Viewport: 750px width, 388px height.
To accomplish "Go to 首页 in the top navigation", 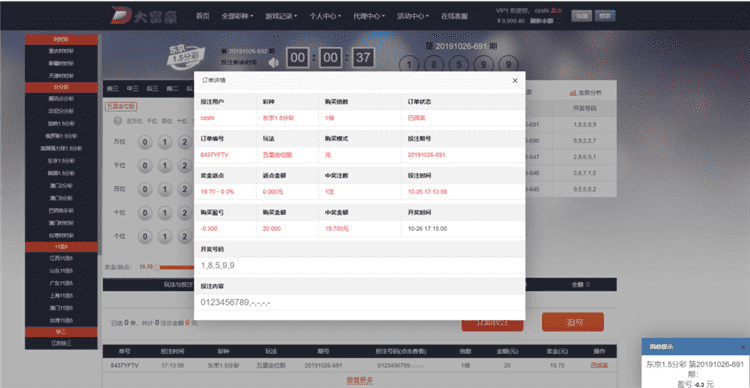I will [x=203, y=16].
